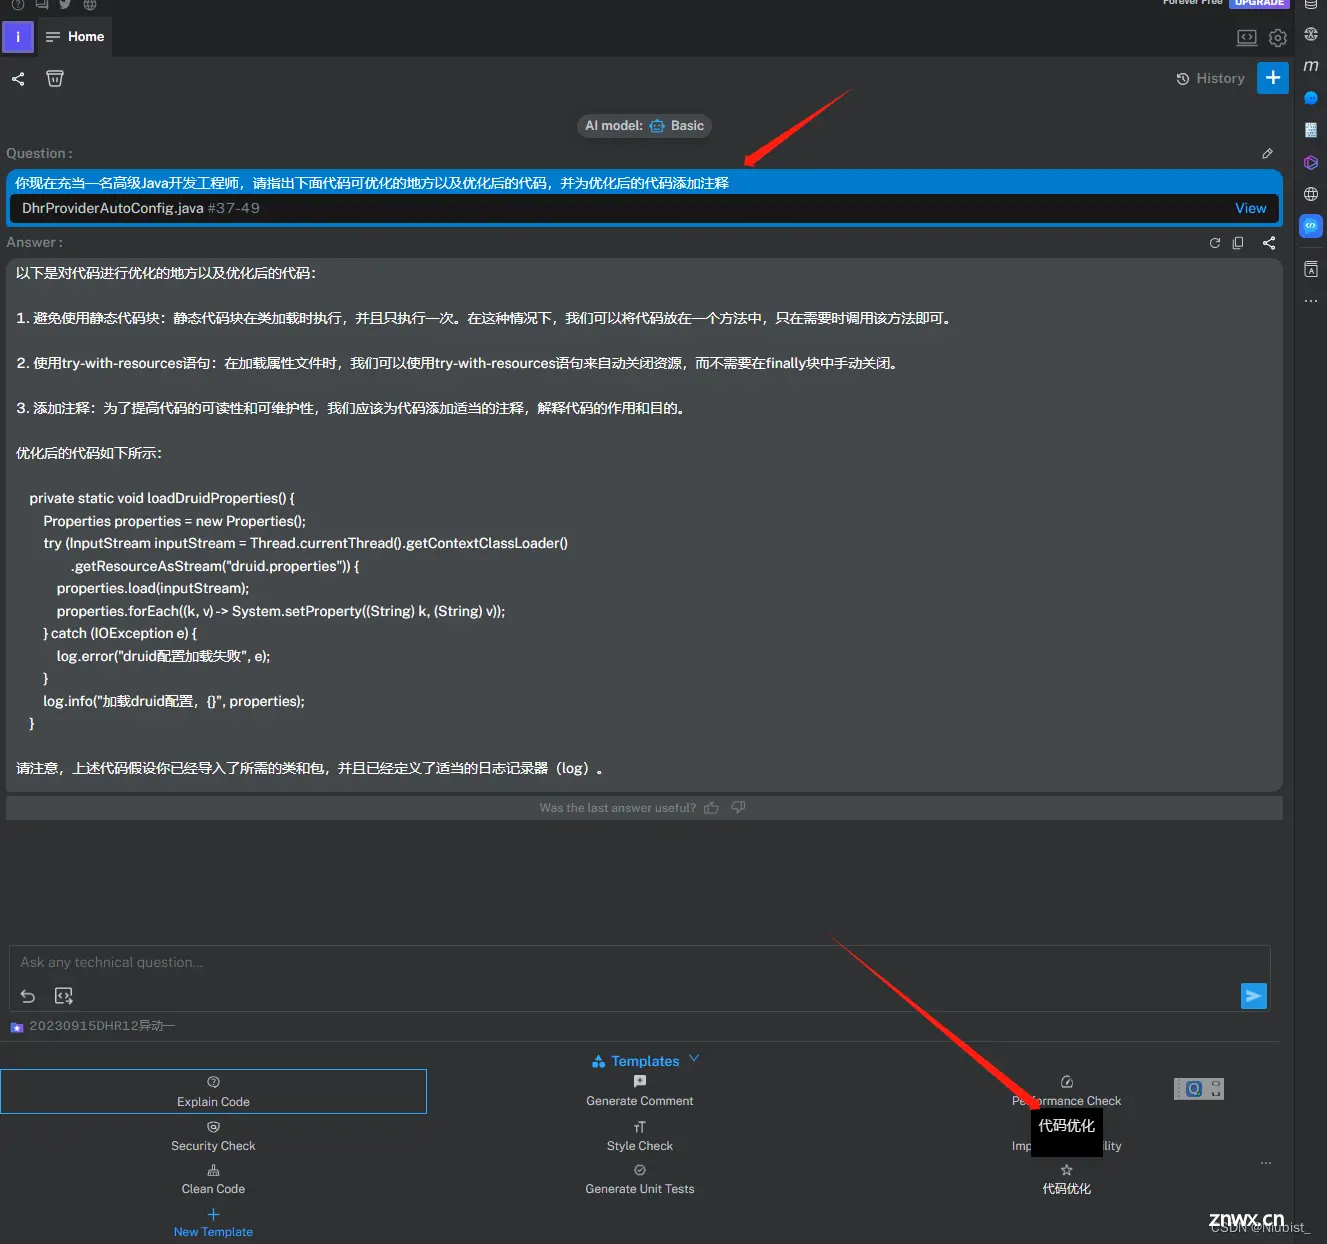This screenshot has height=1244, width=1327.
Task: Mark last answer not useful with thumbs down
Action: (738, 807)
